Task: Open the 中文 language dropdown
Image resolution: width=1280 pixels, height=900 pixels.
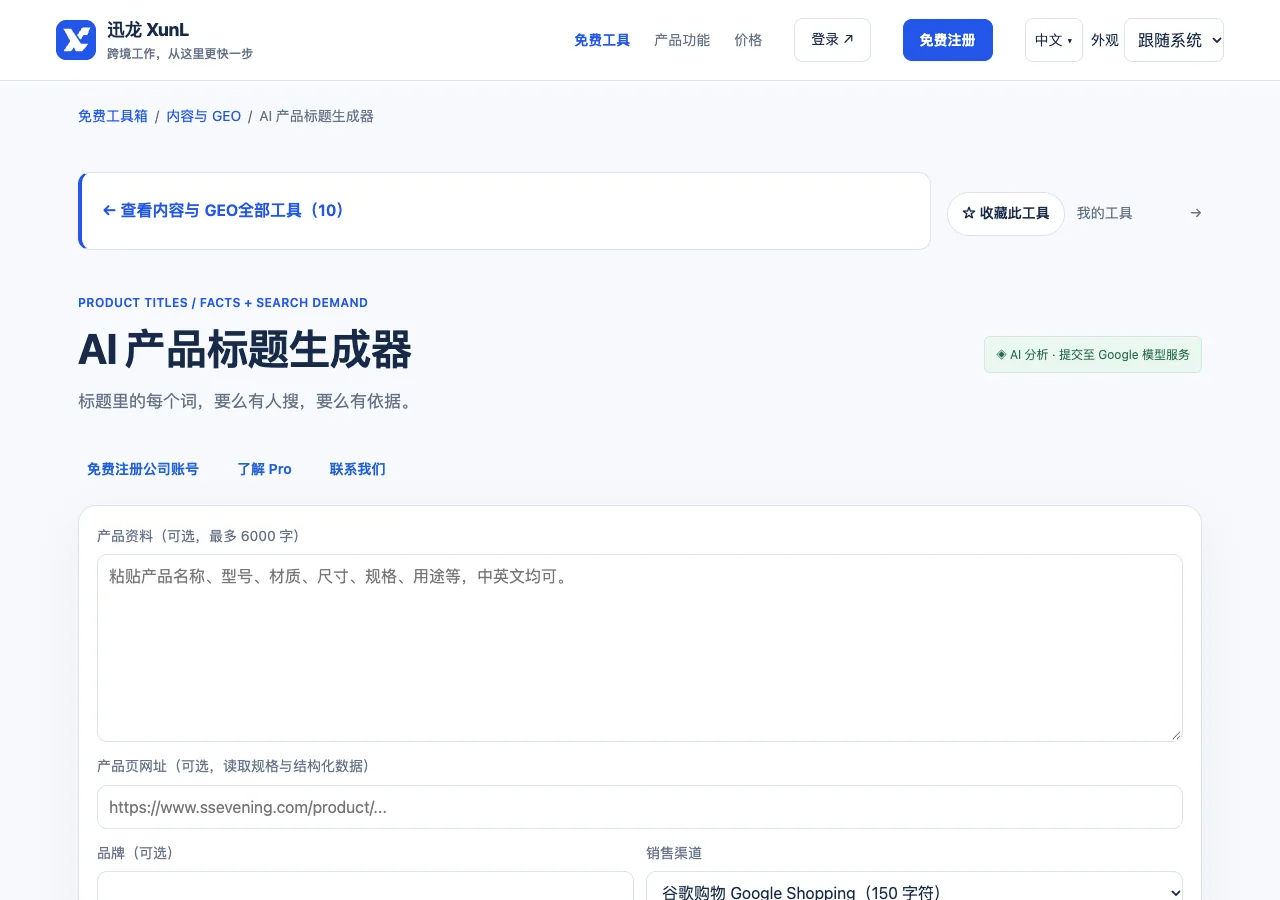Action: coord(1054,40)
